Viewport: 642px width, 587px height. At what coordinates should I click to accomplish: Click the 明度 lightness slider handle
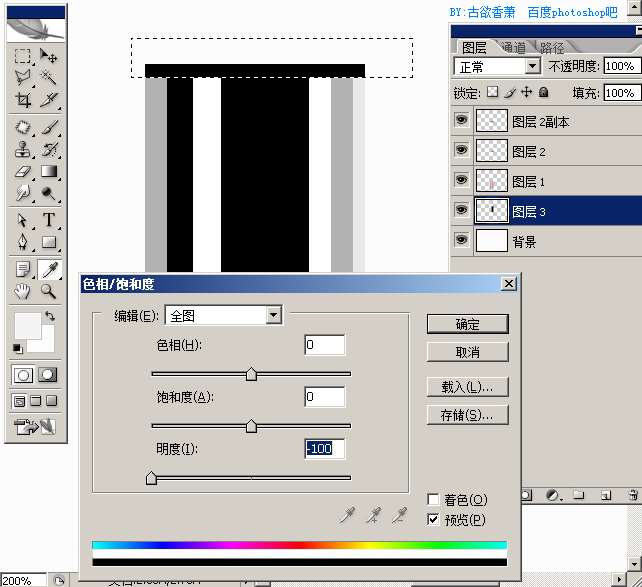click(151, 478)
